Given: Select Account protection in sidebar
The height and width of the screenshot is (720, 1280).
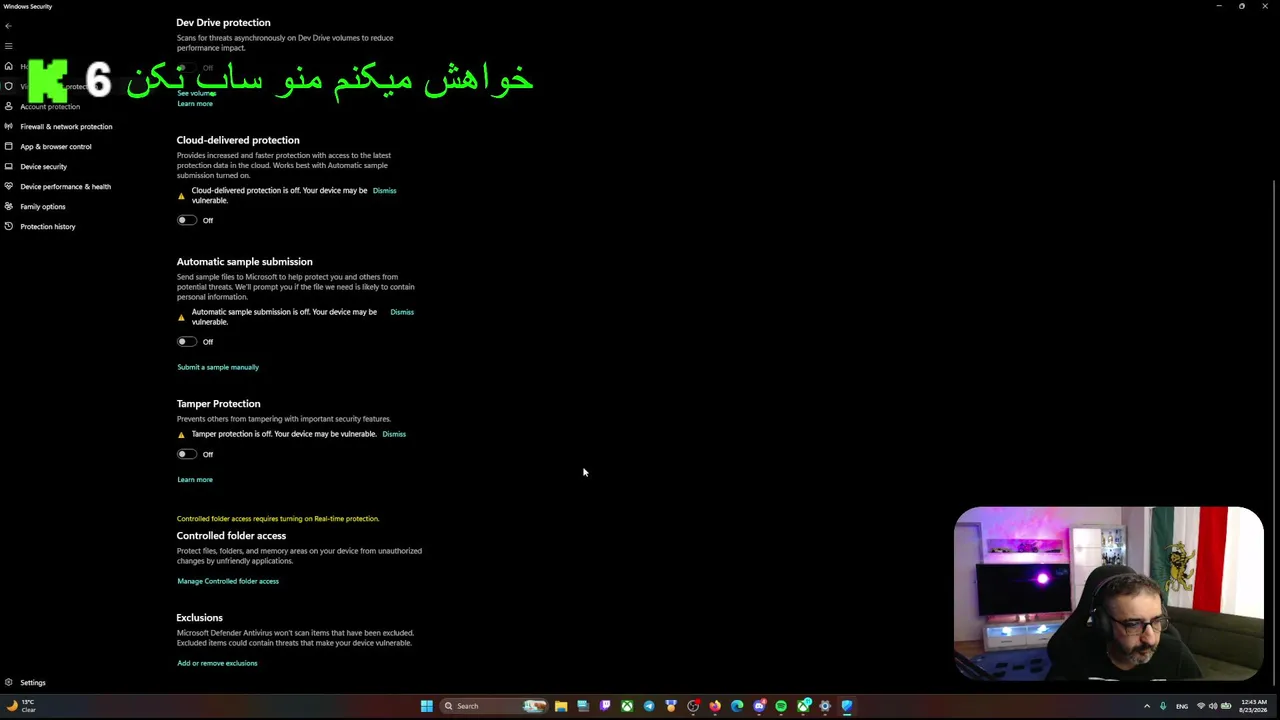Looking at the screenshot, I should (x=50, y=106).
